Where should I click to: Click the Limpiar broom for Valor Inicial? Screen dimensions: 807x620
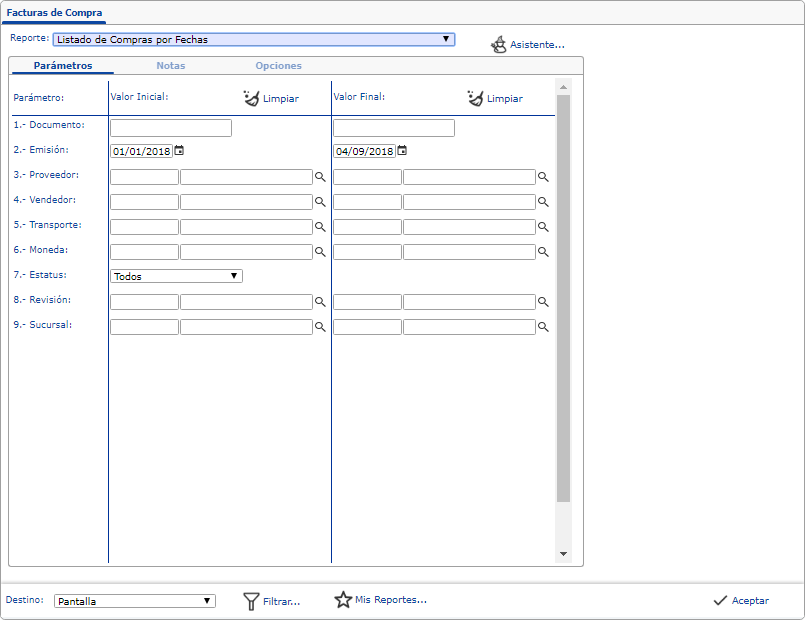pos(251,98)
